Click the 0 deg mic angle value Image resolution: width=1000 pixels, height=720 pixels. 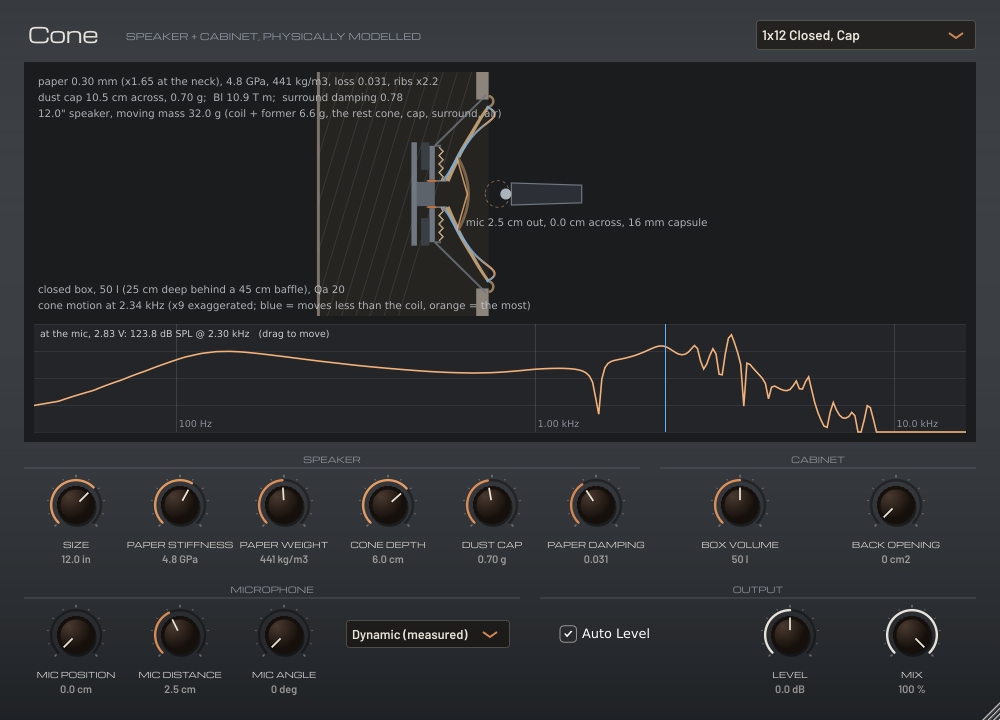coord(284,689)
